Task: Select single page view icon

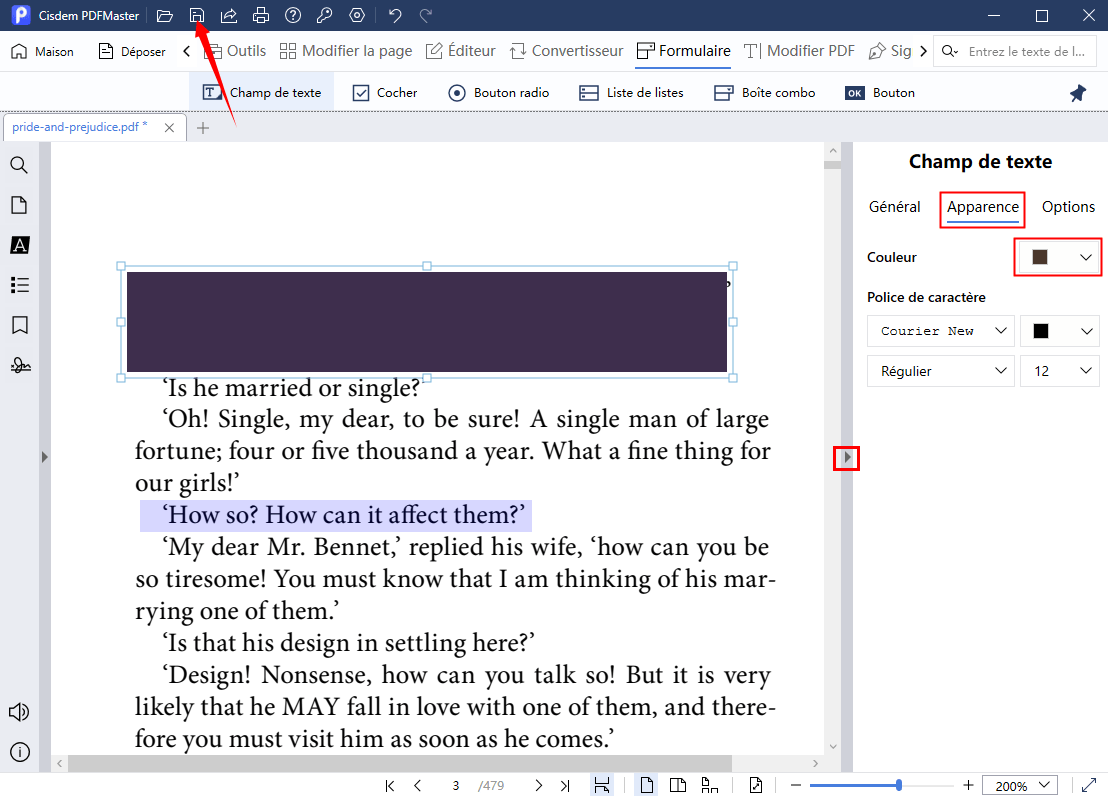Action: click(646, 785)
